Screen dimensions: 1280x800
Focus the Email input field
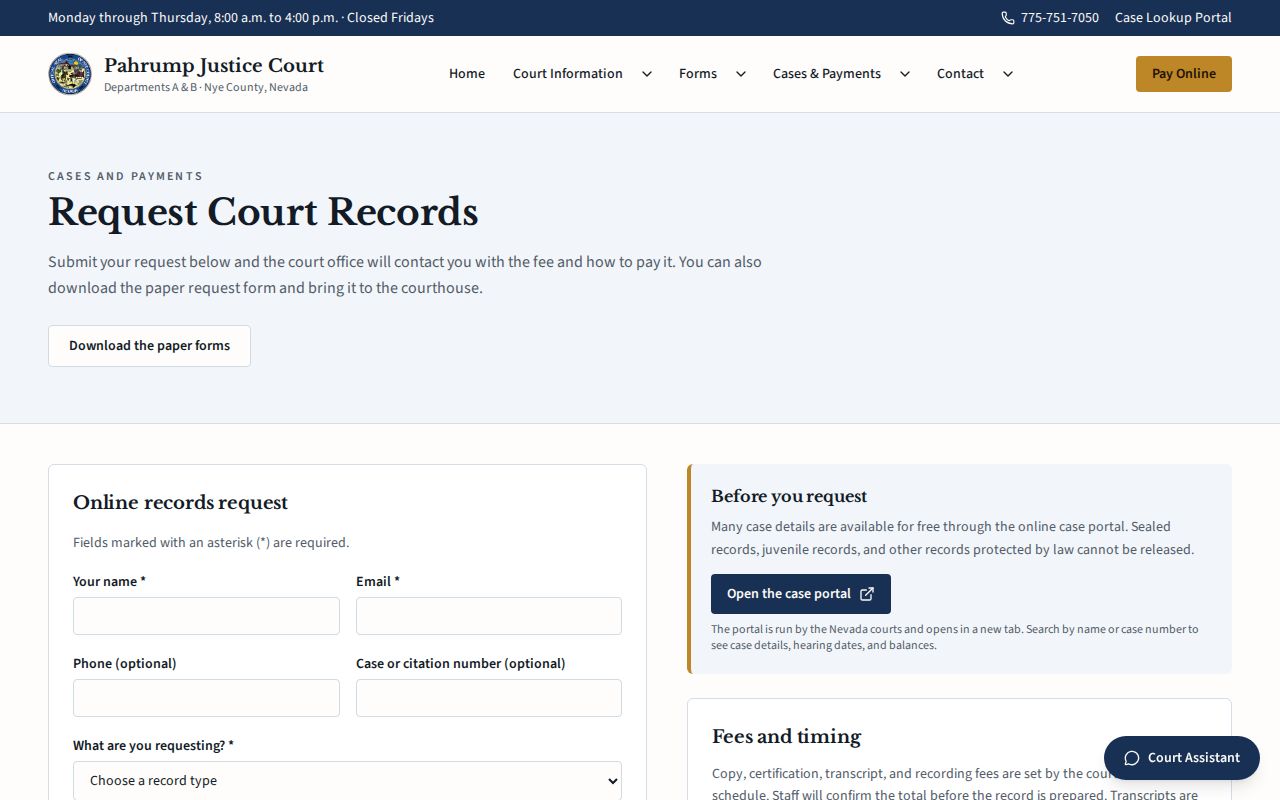tap(489, 616)
